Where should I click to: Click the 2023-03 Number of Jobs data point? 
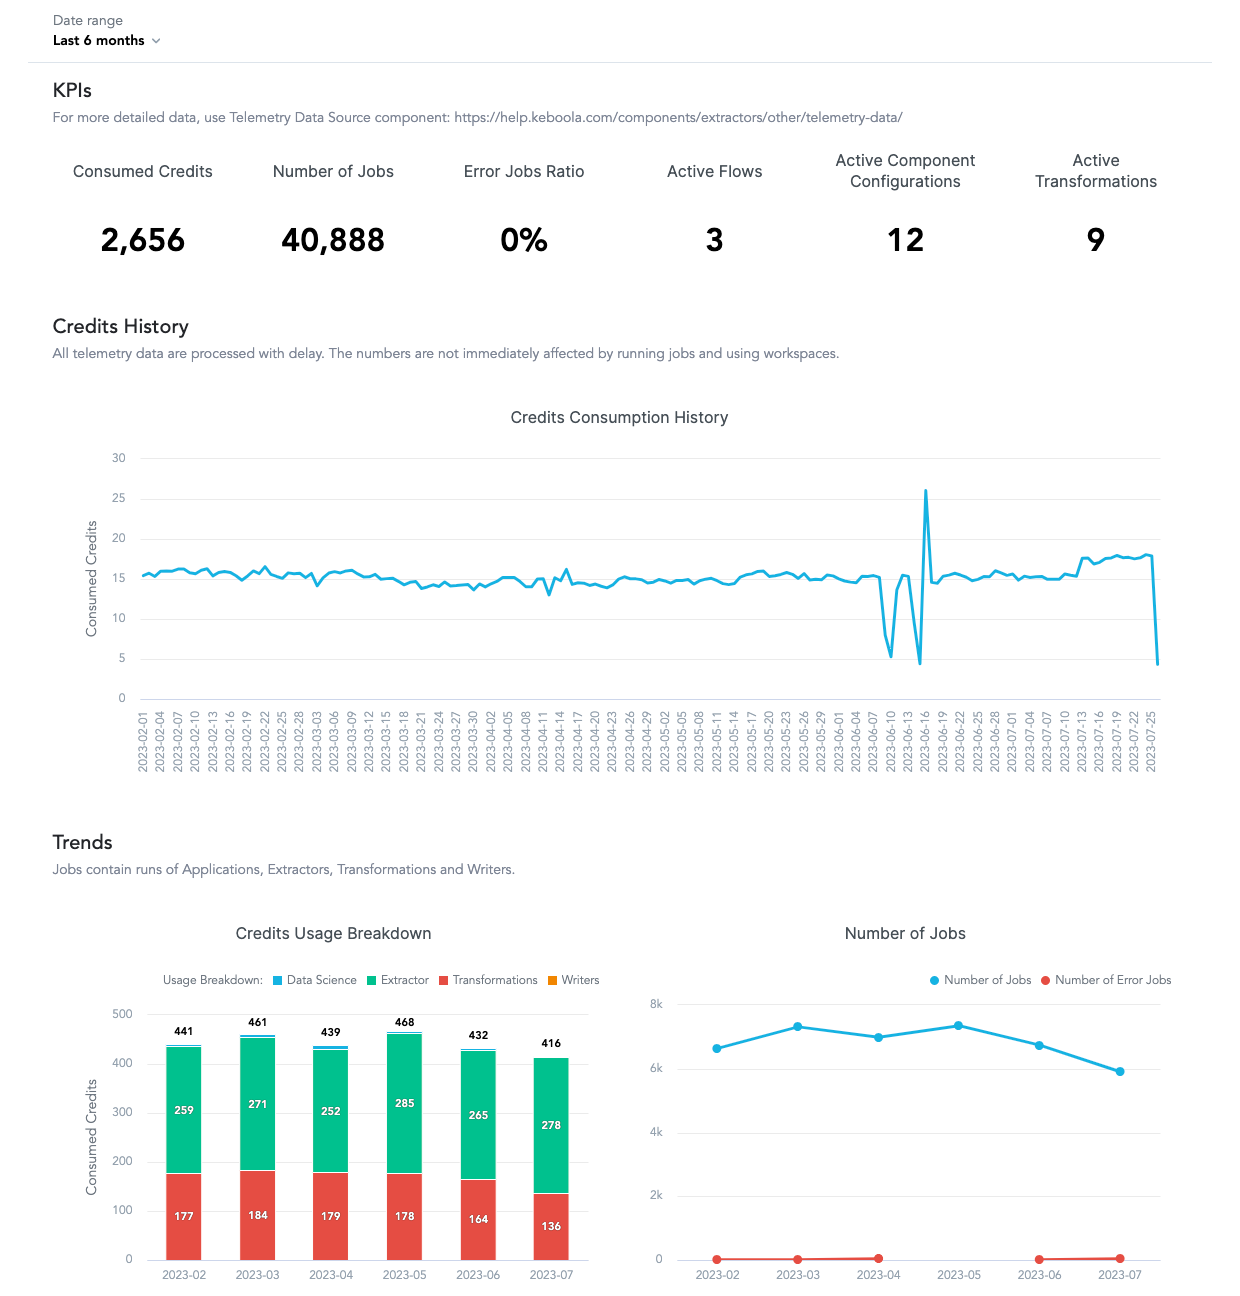(x=798, y=1027)
